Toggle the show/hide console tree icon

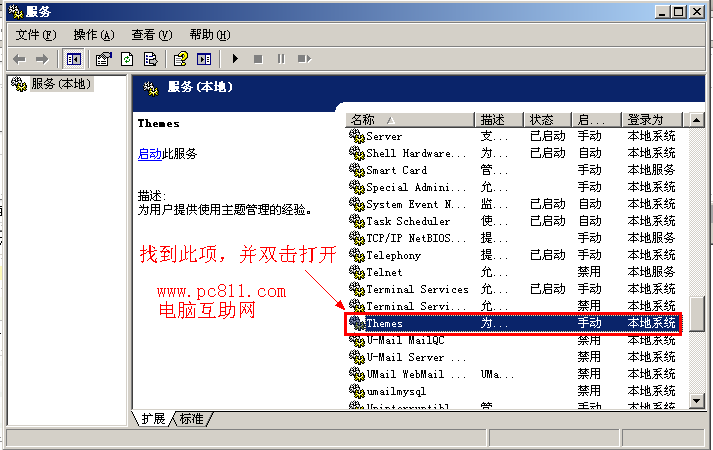pyautogui.click(x=73, y=59)
